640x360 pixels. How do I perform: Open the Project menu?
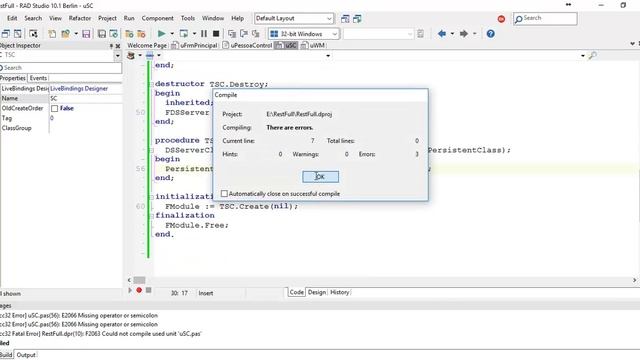[107, 18]
